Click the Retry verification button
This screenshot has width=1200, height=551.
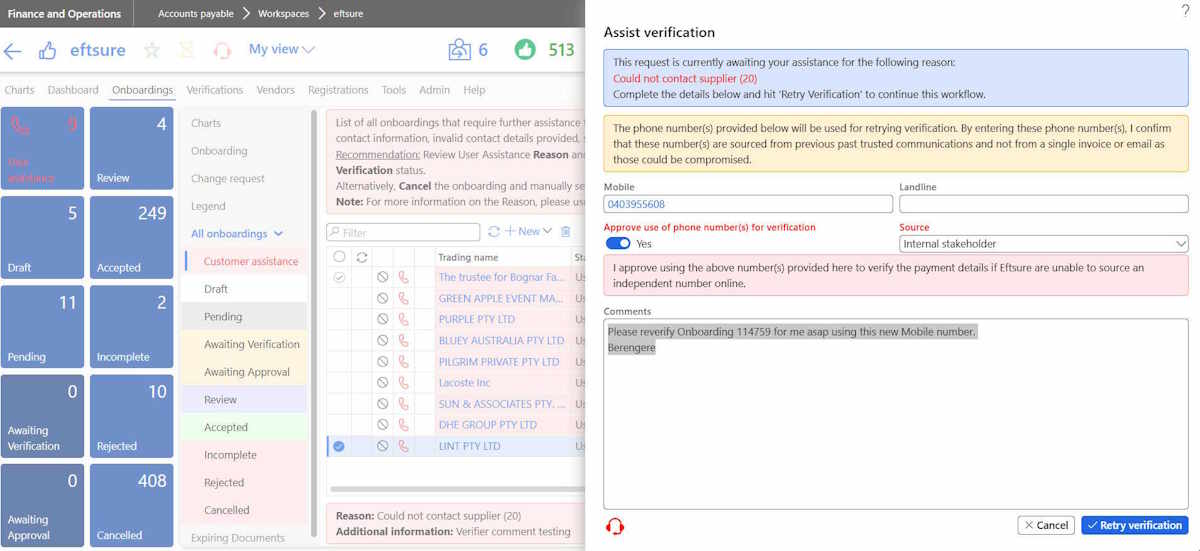pos(1134,525)
